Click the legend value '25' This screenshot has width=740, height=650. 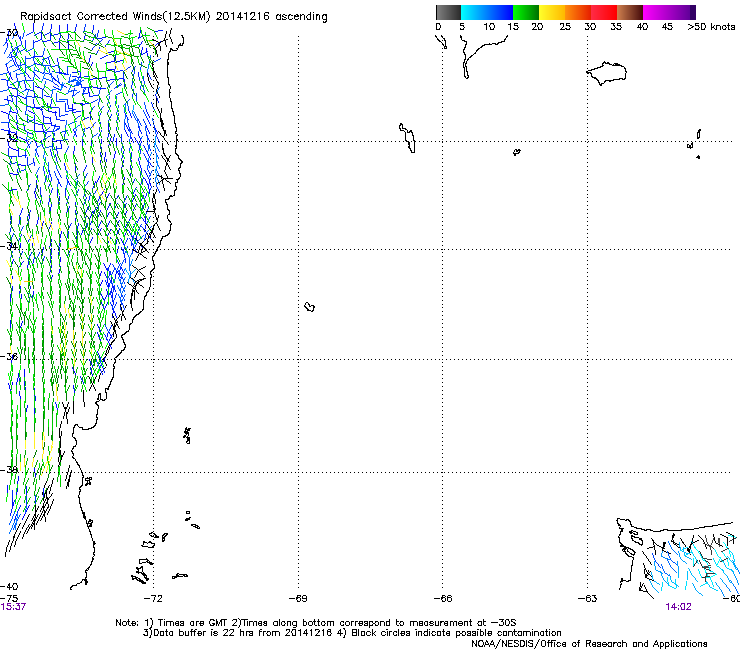pos(565,27)
